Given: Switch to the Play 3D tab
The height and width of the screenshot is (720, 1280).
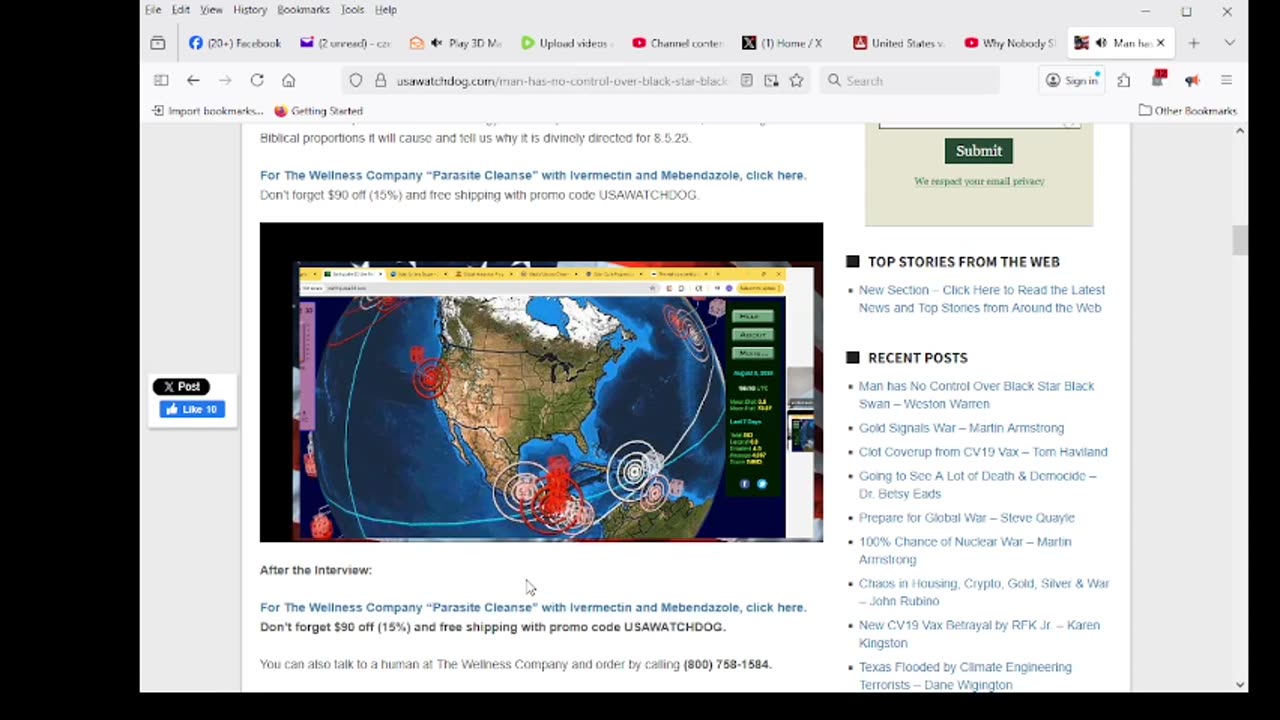Looking at the screenshot, I should [456, 43].
